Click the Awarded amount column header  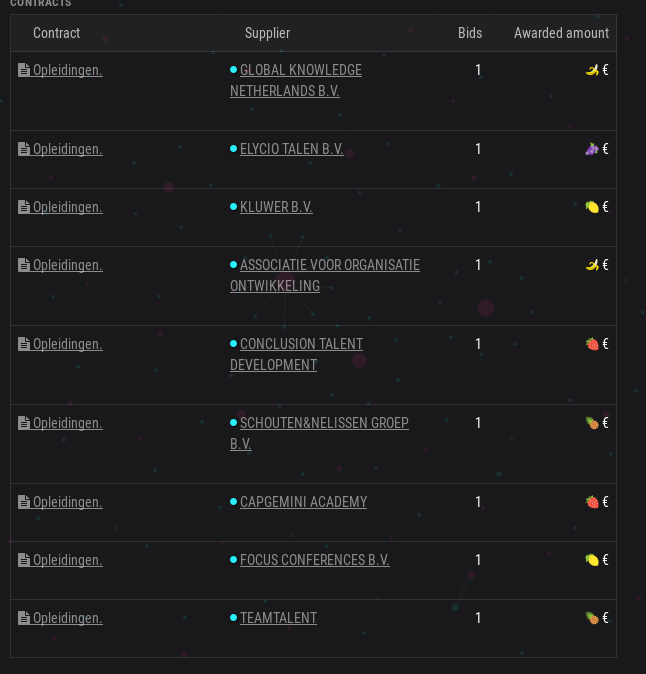click(x=561, y=33)
